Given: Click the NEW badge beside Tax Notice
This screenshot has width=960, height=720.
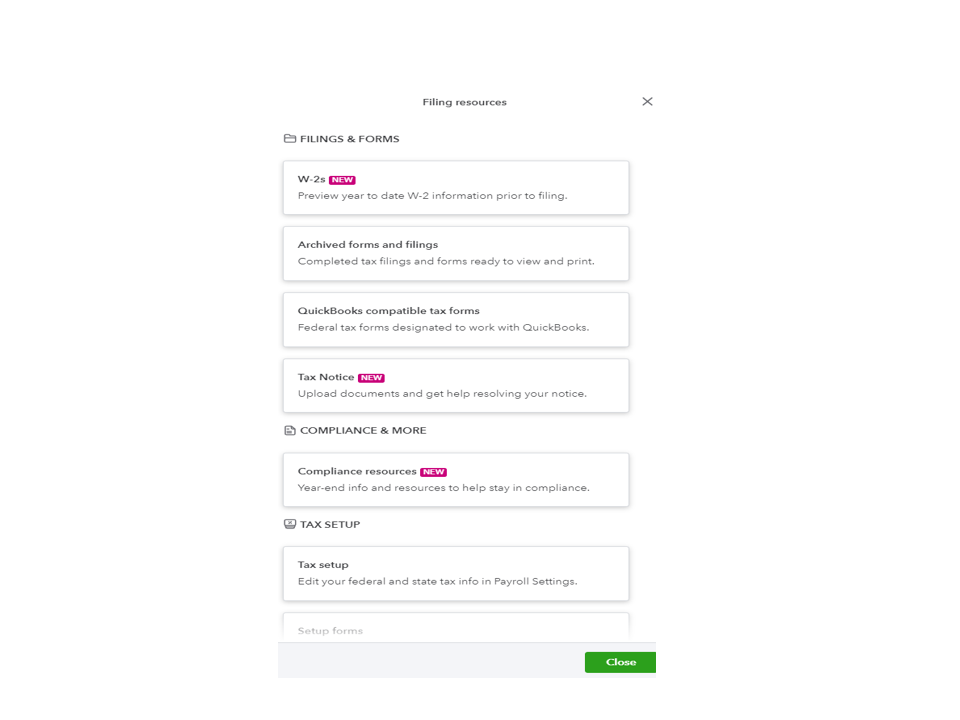Looking at the screenshot, I should coord(371,378).
